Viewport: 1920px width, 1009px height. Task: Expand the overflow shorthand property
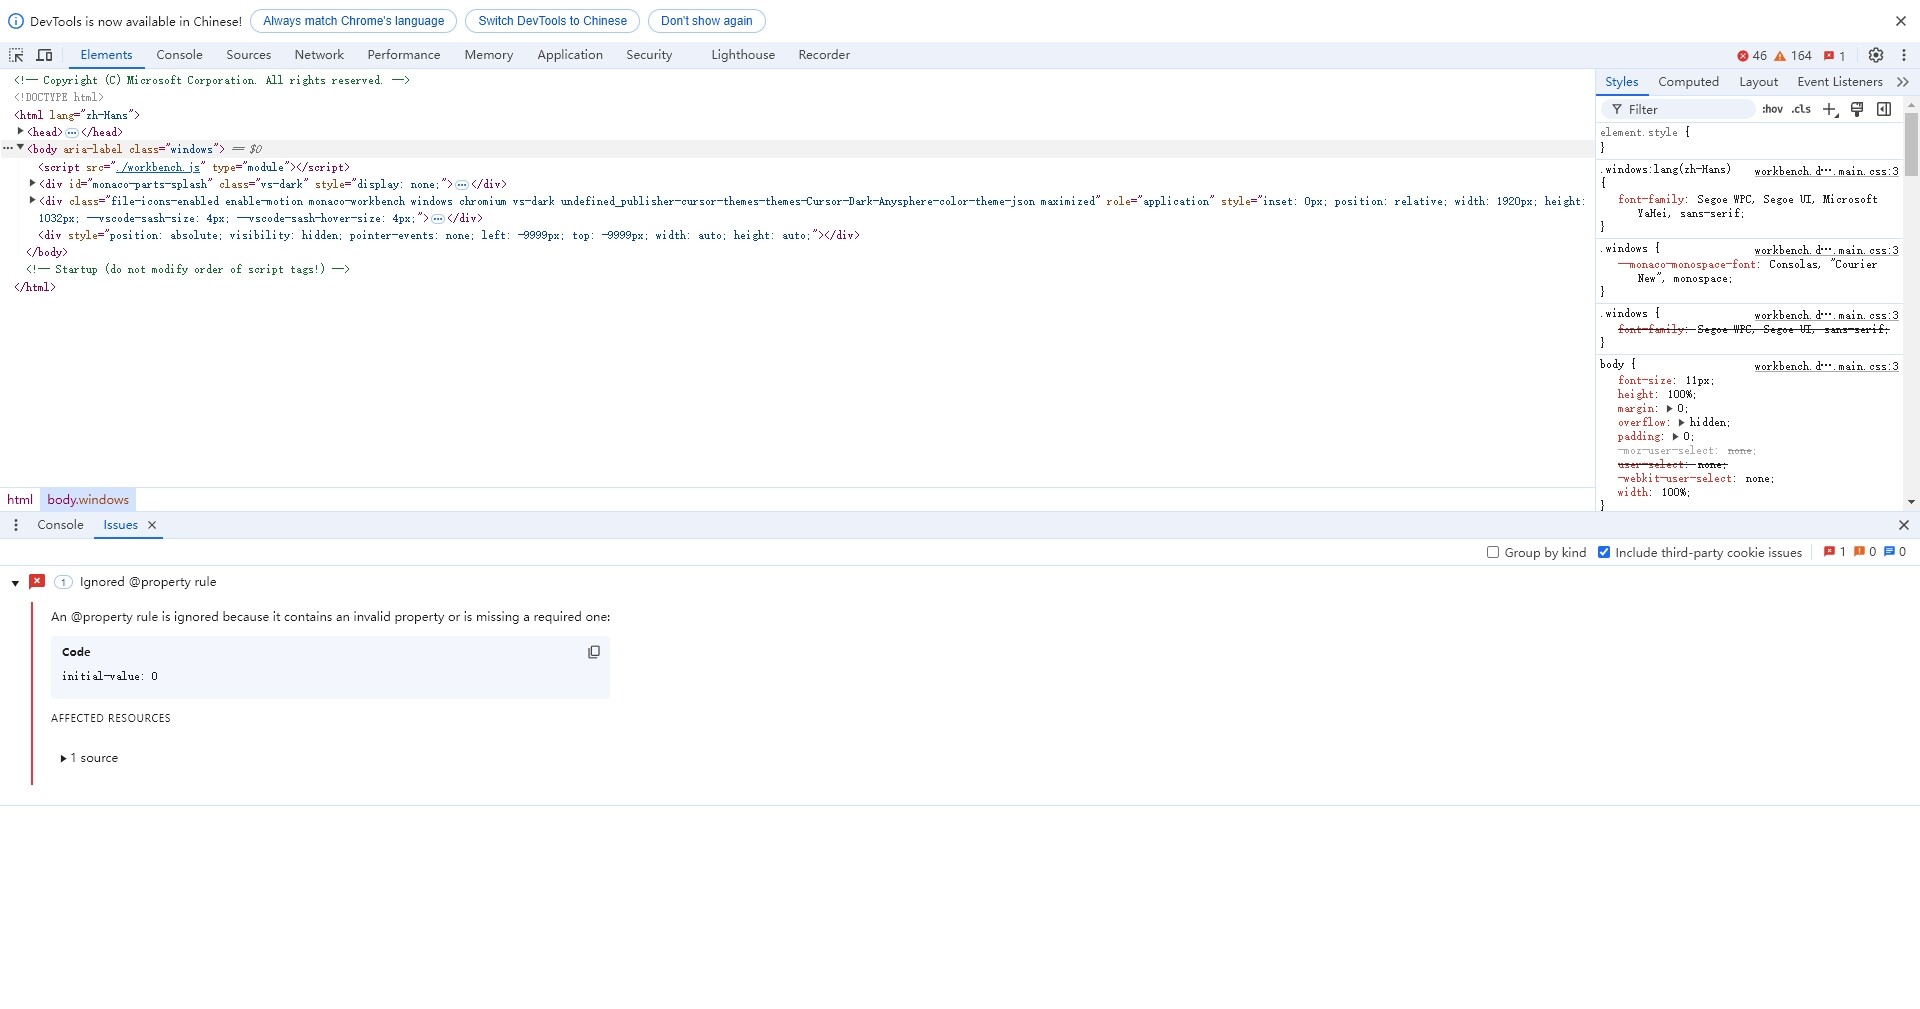(1681, 422)
